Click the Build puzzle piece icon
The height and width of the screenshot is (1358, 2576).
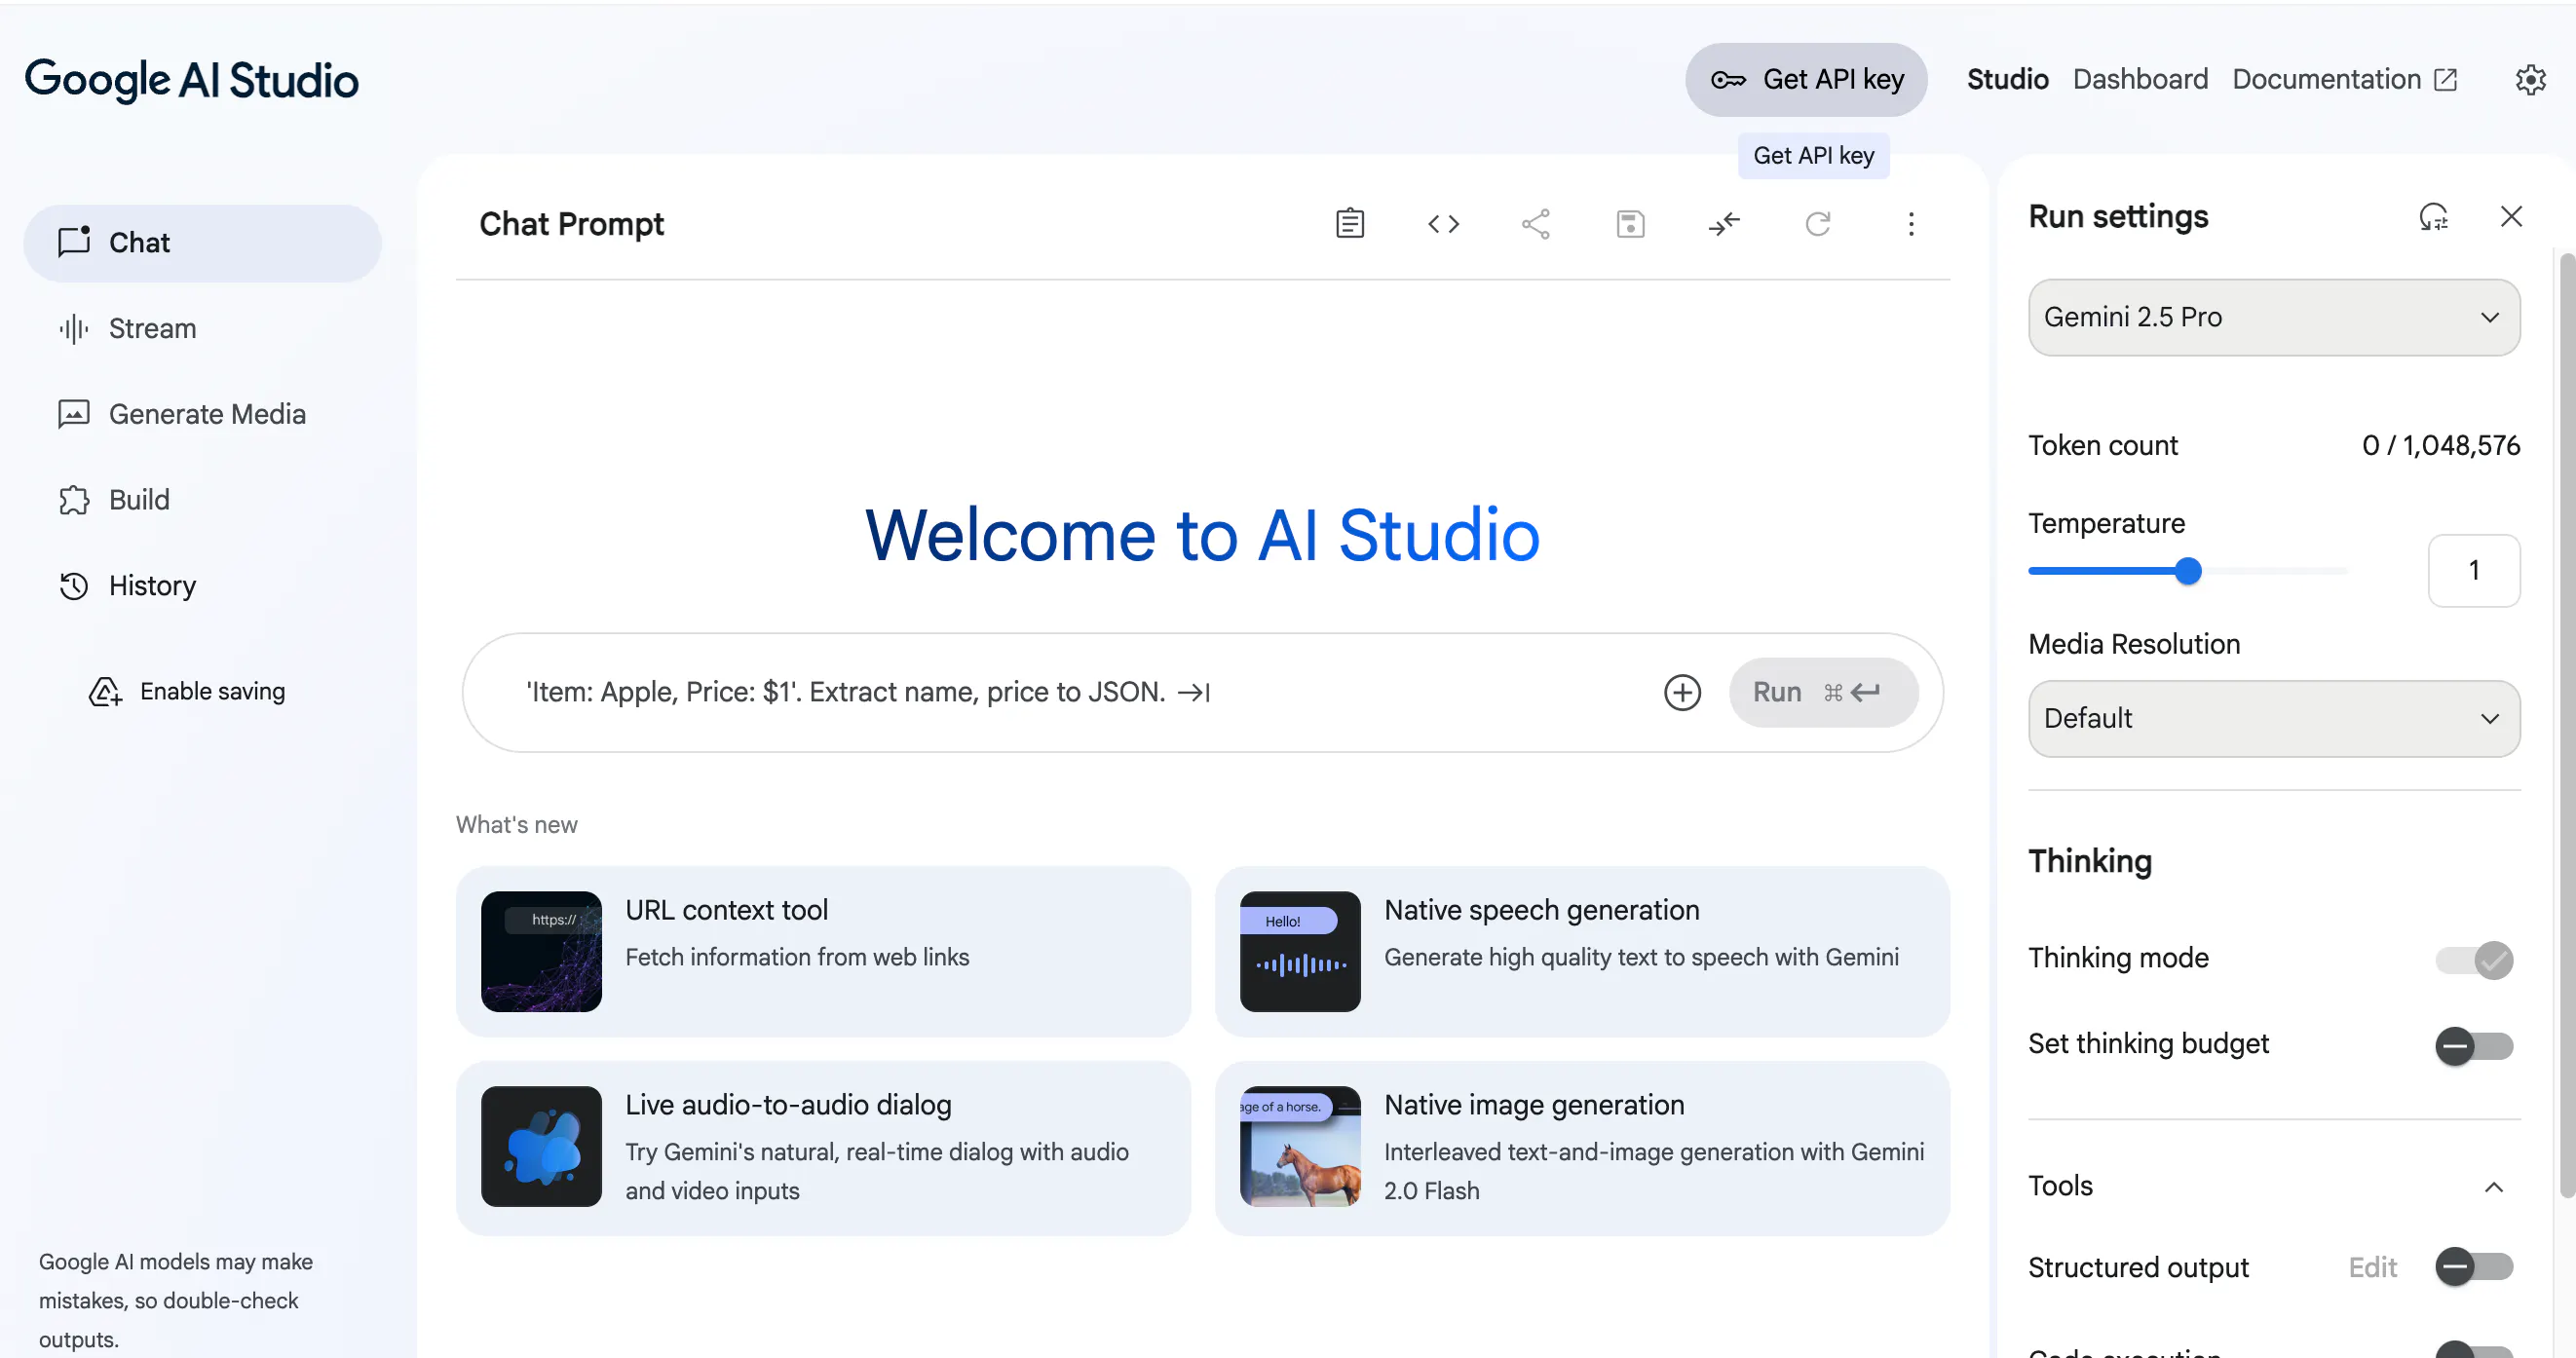[x=74, y=500]
